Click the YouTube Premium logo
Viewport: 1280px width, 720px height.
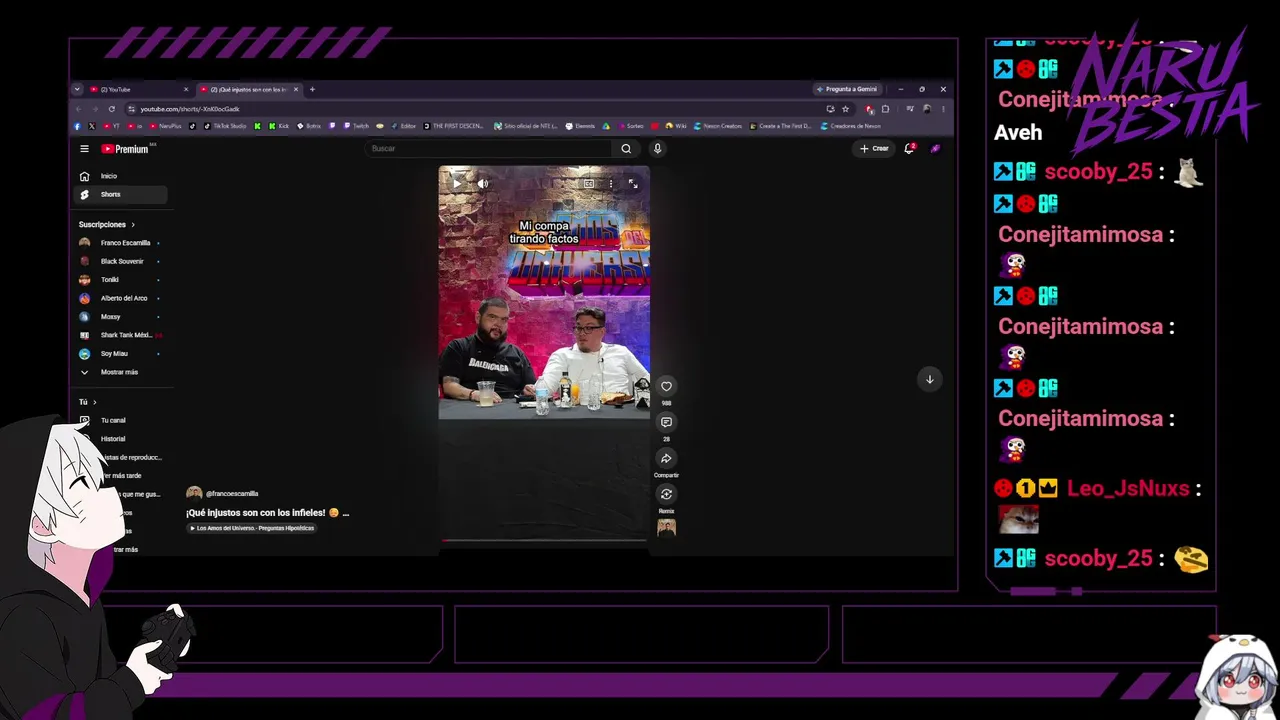coord(125,149)
